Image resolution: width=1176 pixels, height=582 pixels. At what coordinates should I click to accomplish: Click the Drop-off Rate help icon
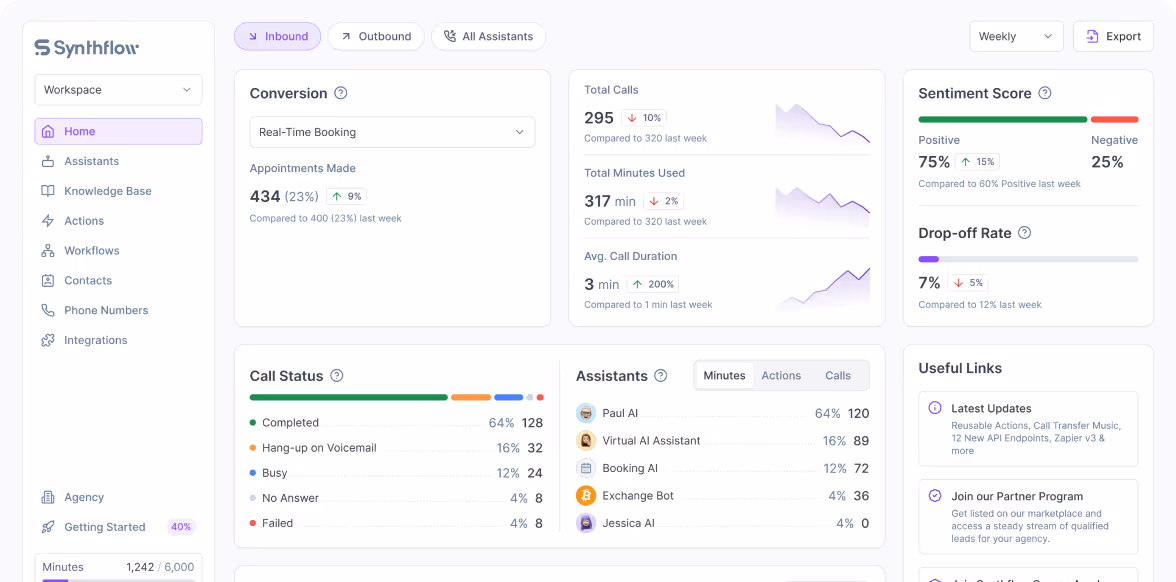click(1024, 232)
